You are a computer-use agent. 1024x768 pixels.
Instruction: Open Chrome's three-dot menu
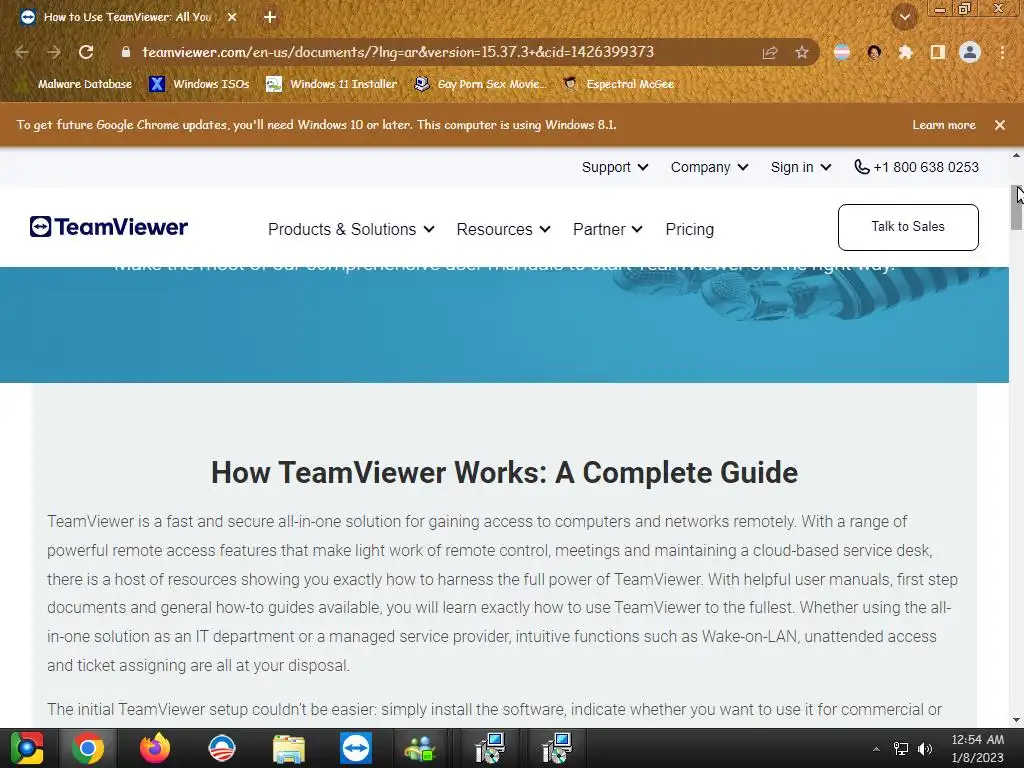[x=1002, y=52]
